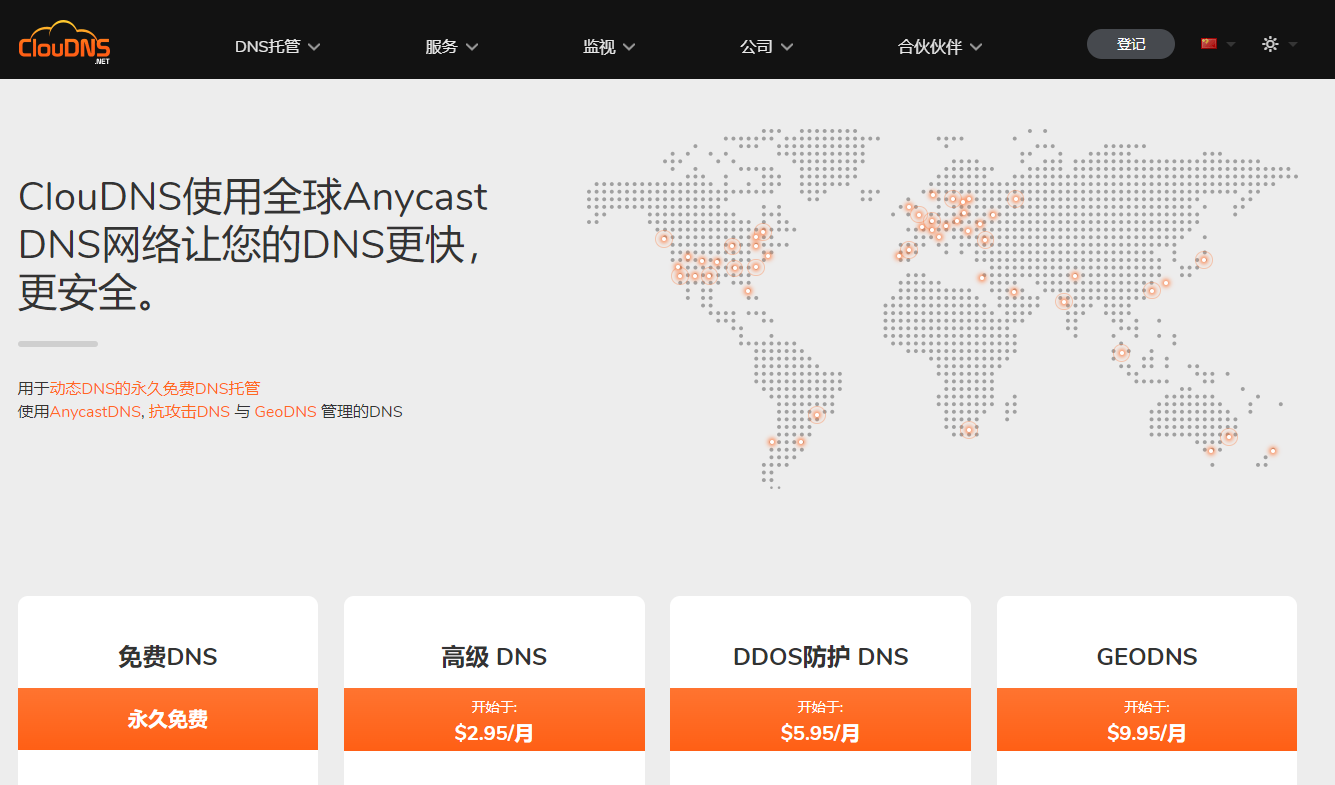Expand the theme selector arrow
This screenshot has width=1335, height=785.
(1293, 45)
